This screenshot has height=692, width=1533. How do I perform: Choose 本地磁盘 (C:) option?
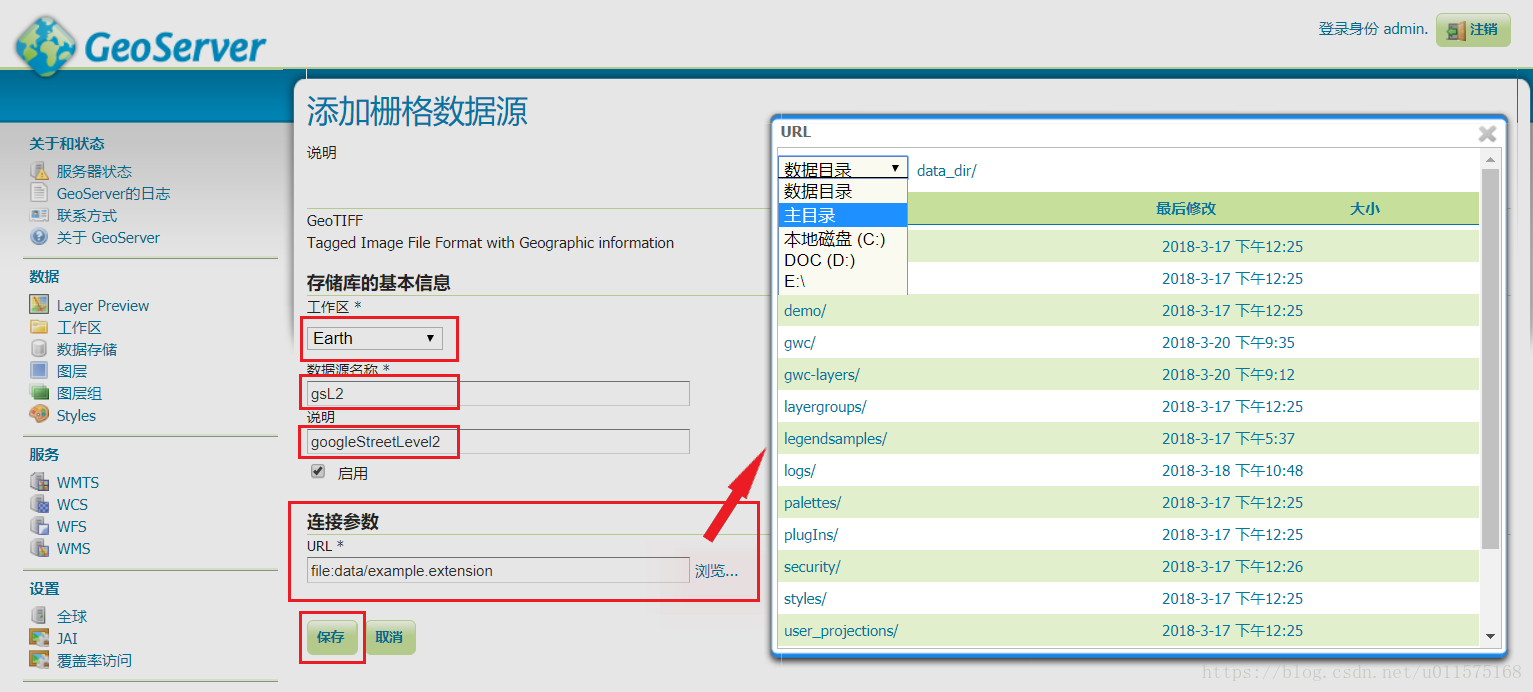(842, 239)
